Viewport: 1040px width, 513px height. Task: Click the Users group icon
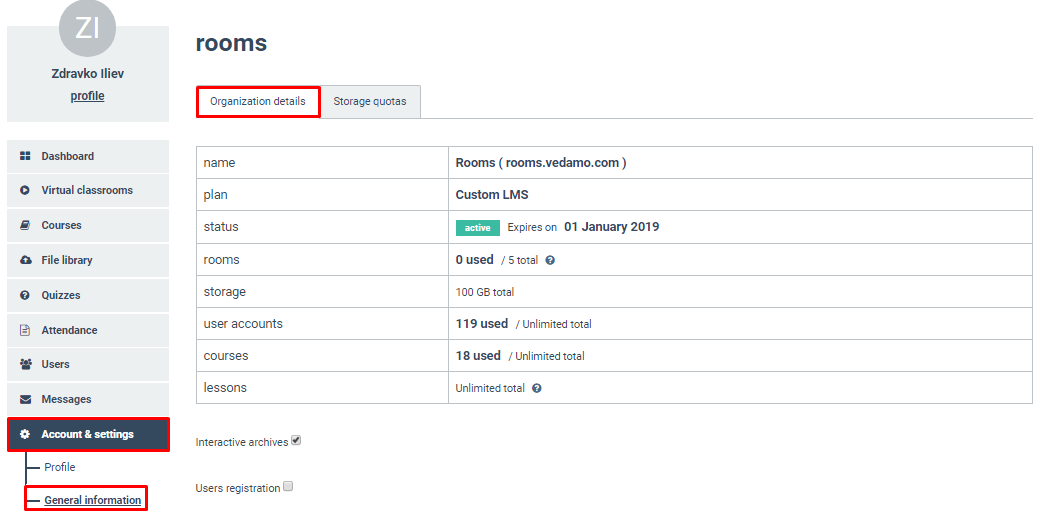point(25,364)
